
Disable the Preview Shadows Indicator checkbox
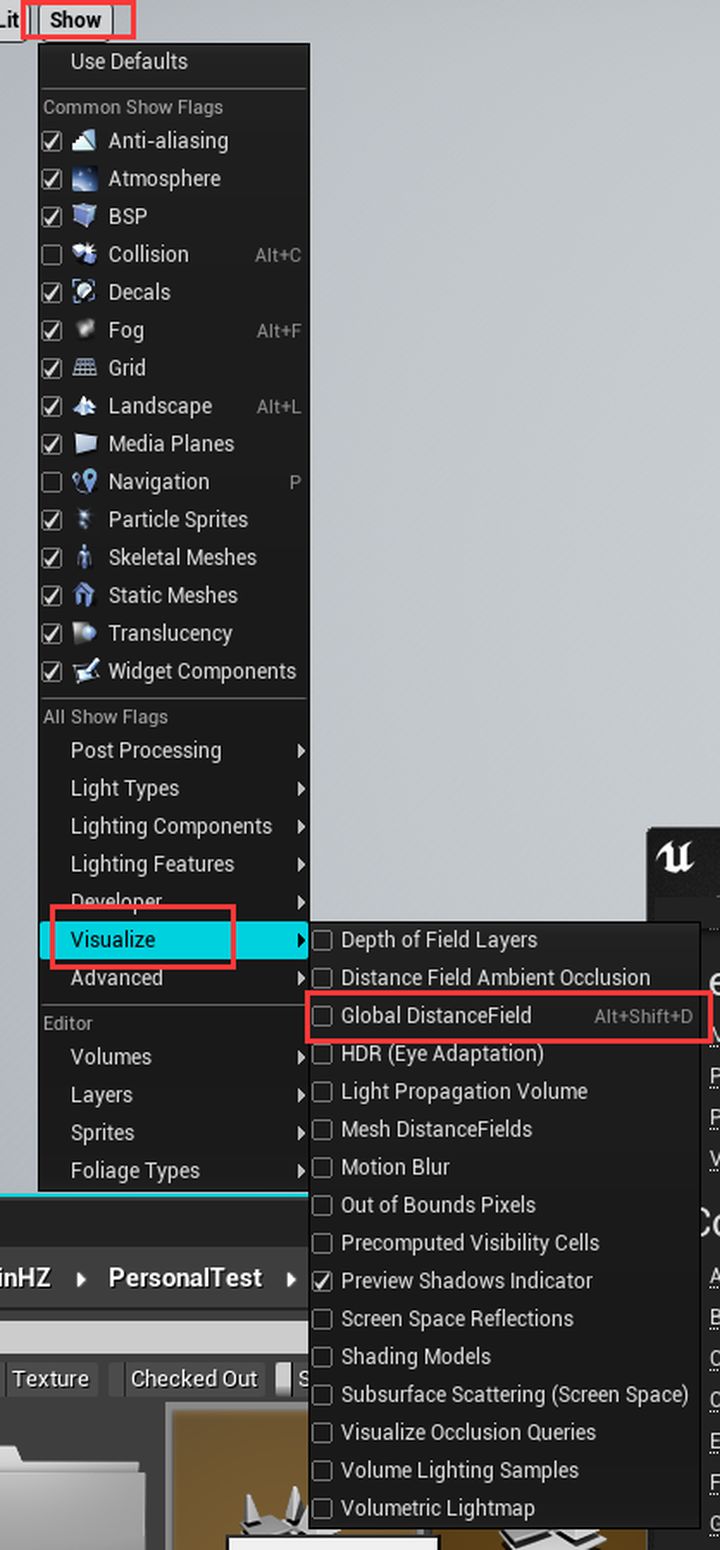coord(322,1281)
